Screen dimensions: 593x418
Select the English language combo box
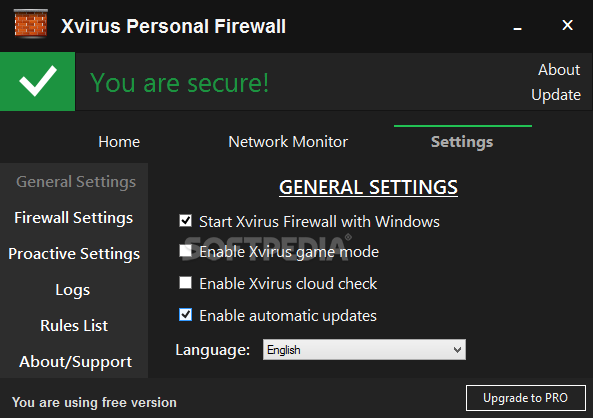364,350
